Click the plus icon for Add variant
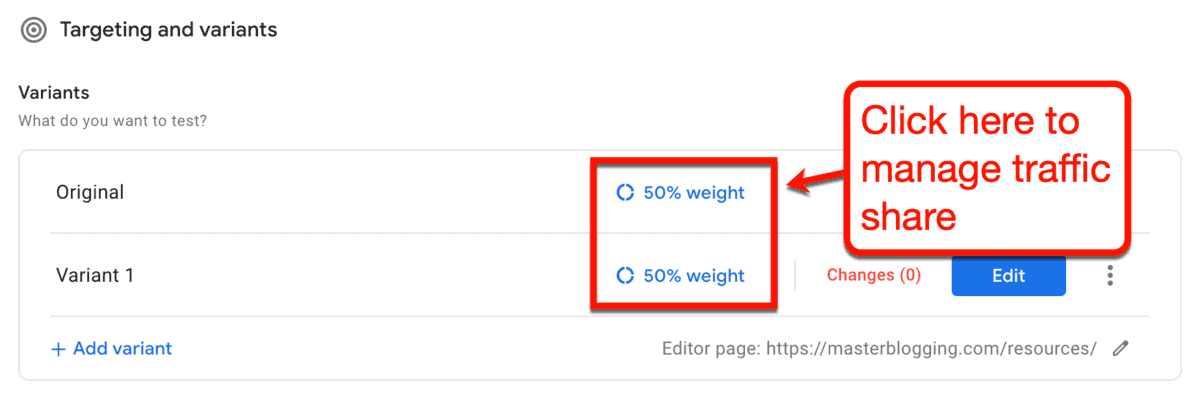The height and width of the screenshot is (400, 1200). click(x=58, y=349)
